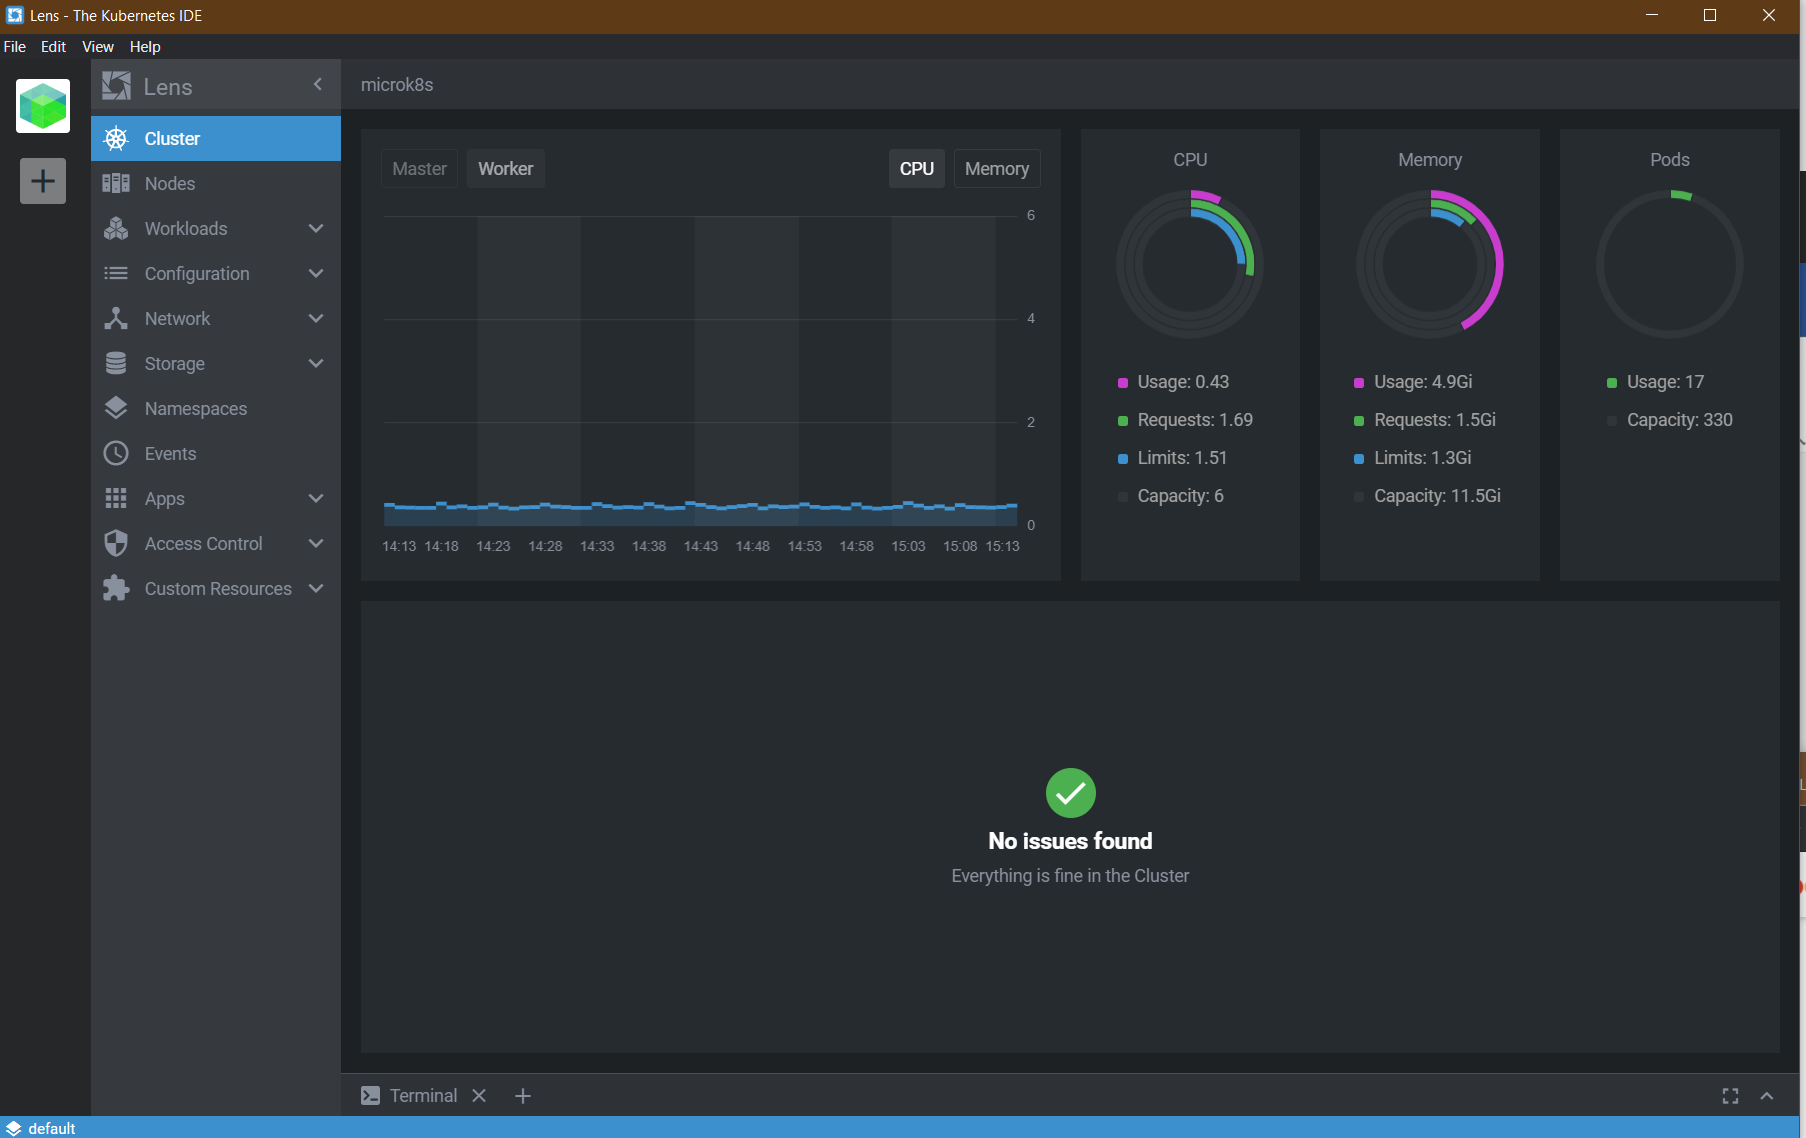Expand the terminal dock with up chevron
The height and width of the screenshot is (1138, 1806).
pyautogui.click(x=1767, y=1096)
